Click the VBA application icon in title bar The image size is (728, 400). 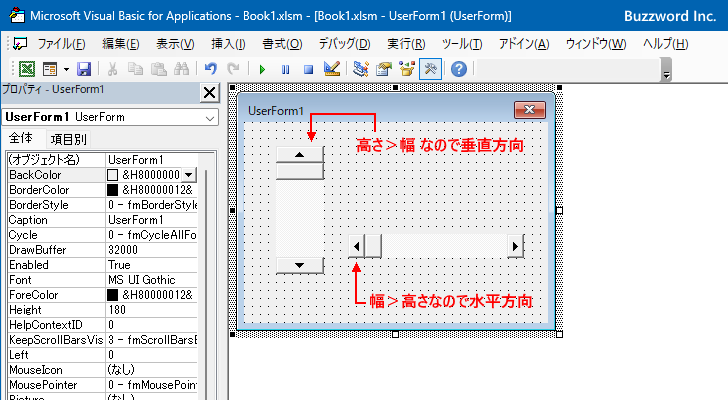17,16
